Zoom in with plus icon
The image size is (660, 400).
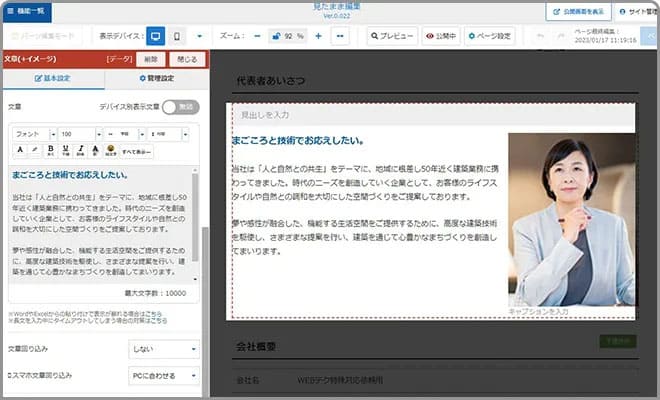click(x=319, y=36)
